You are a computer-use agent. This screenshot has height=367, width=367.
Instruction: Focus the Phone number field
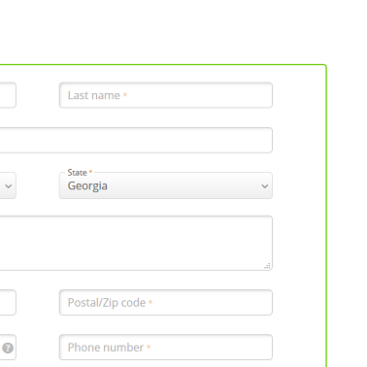click(x=166, y=347)
